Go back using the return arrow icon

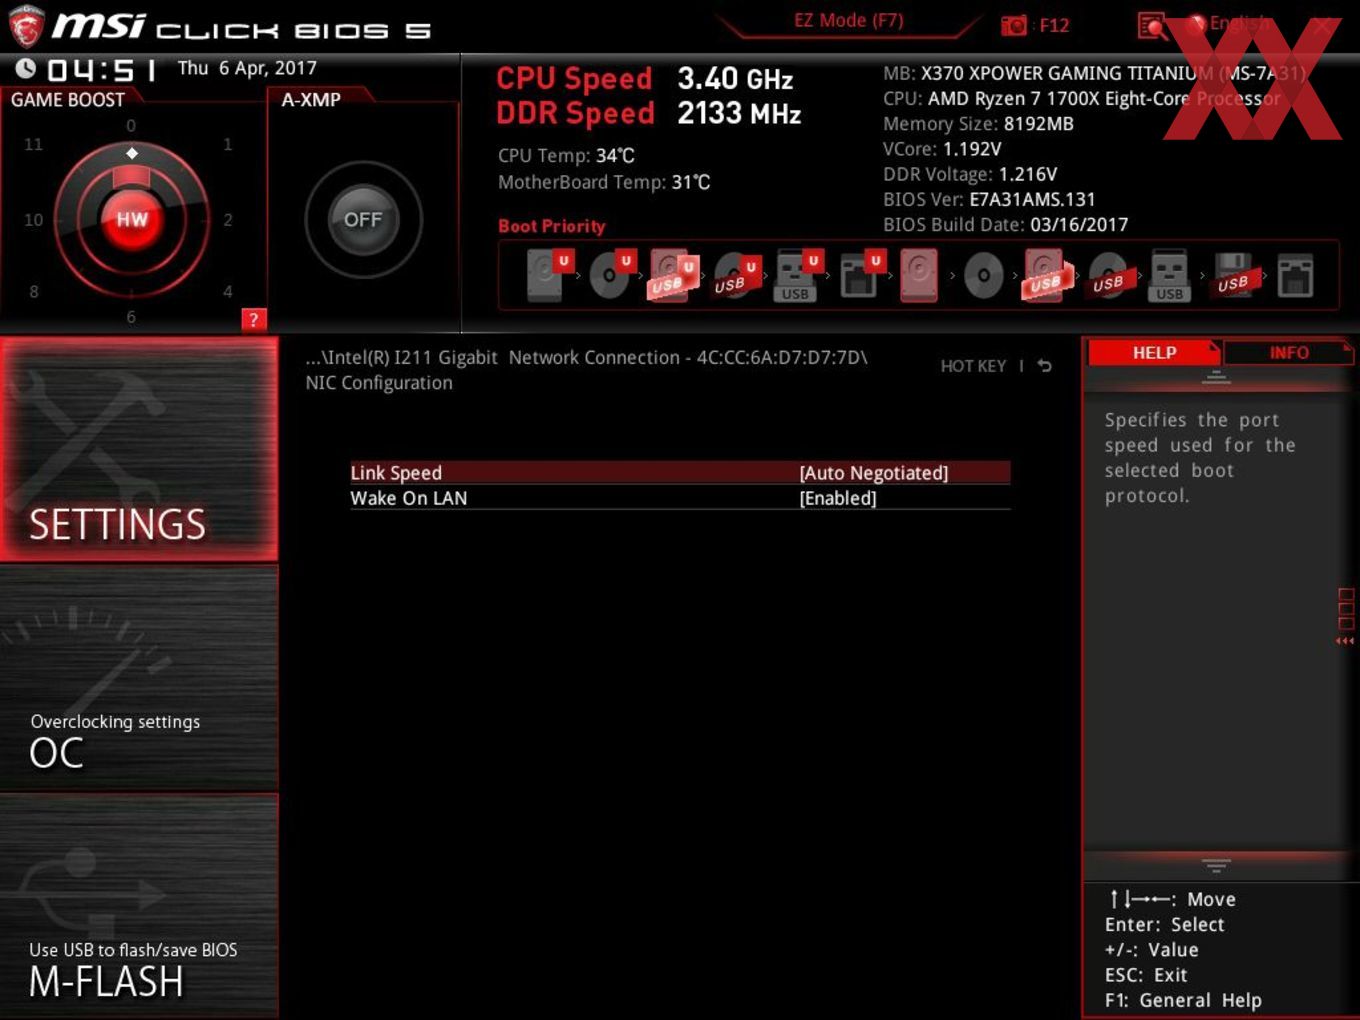coord(1044,366)
